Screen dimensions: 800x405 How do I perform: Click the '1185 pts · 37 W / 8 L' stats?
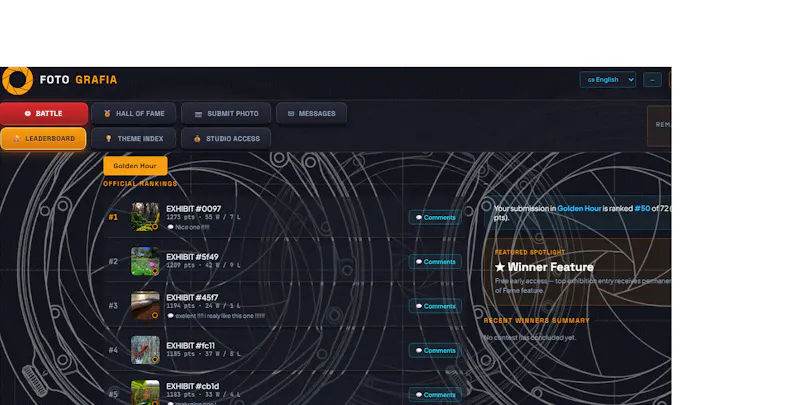[203, 354]
